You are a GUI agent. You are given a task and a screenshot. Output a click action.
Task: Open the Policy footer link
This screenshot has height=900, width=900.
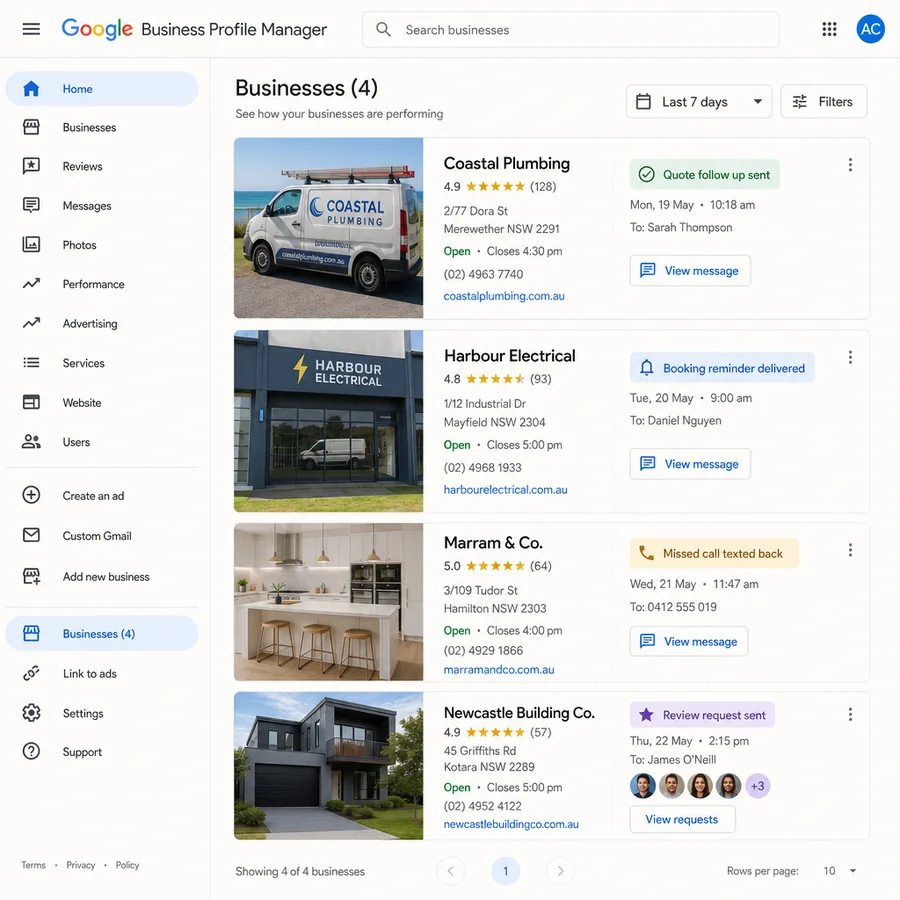(127, 864)
